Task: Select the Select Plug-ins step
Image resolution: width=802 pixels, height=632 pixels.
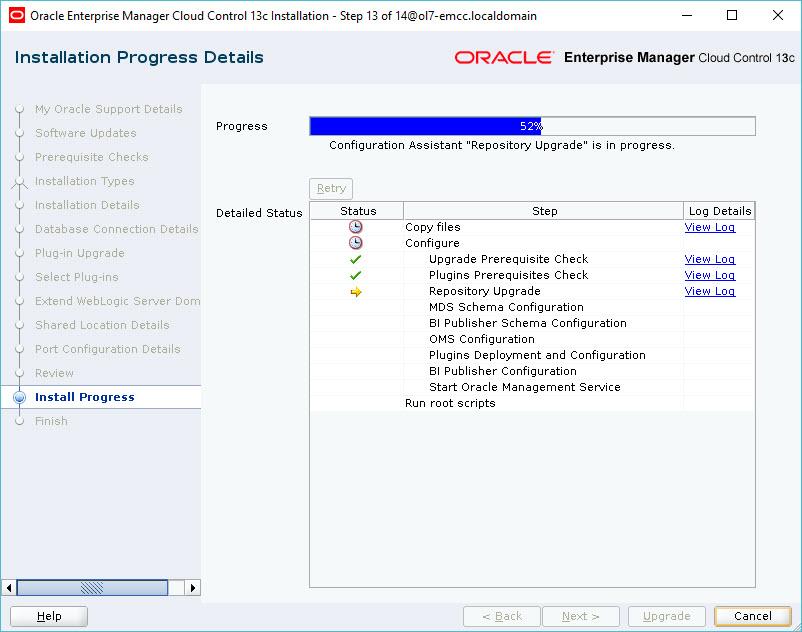Action: (76, 277)
